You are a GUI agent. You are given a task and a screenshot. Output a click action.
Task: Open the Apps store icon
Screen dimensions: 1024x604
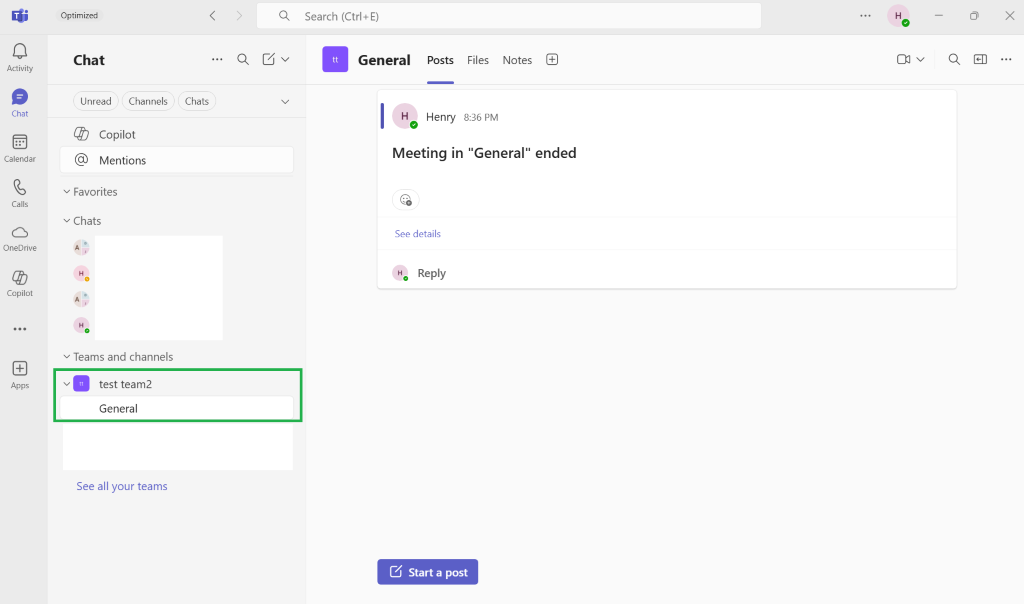click(x=20, y=375)
